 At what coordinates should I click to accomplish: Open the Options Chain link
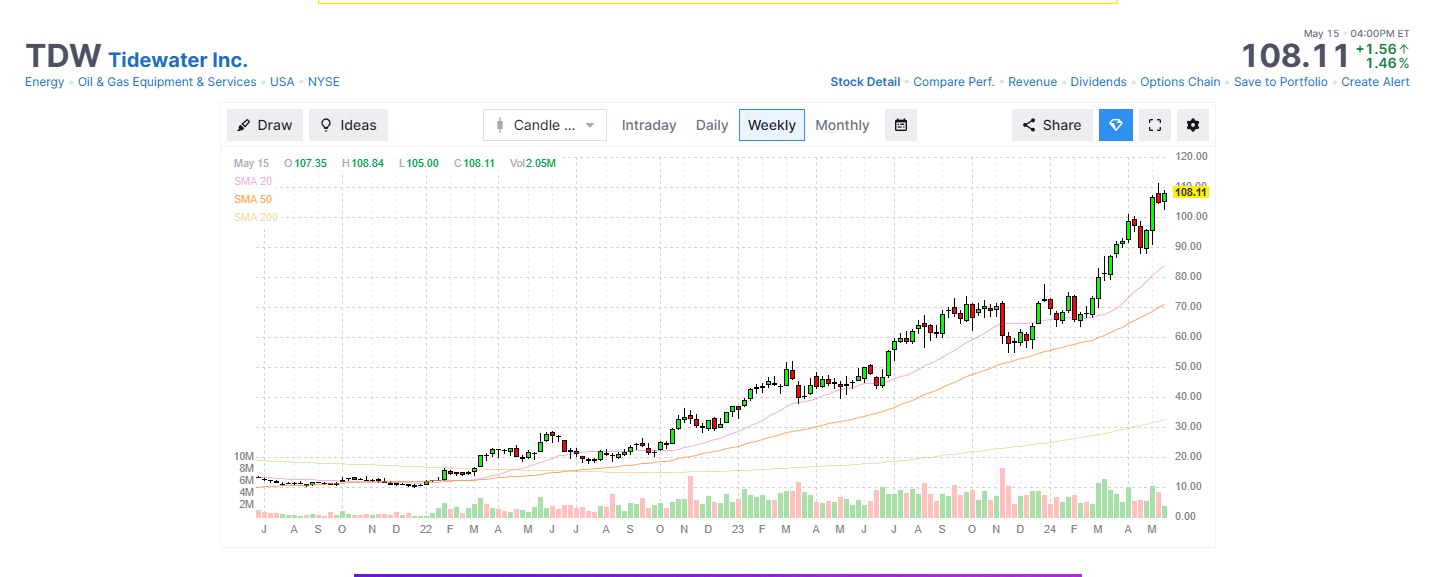[1180, 82]
